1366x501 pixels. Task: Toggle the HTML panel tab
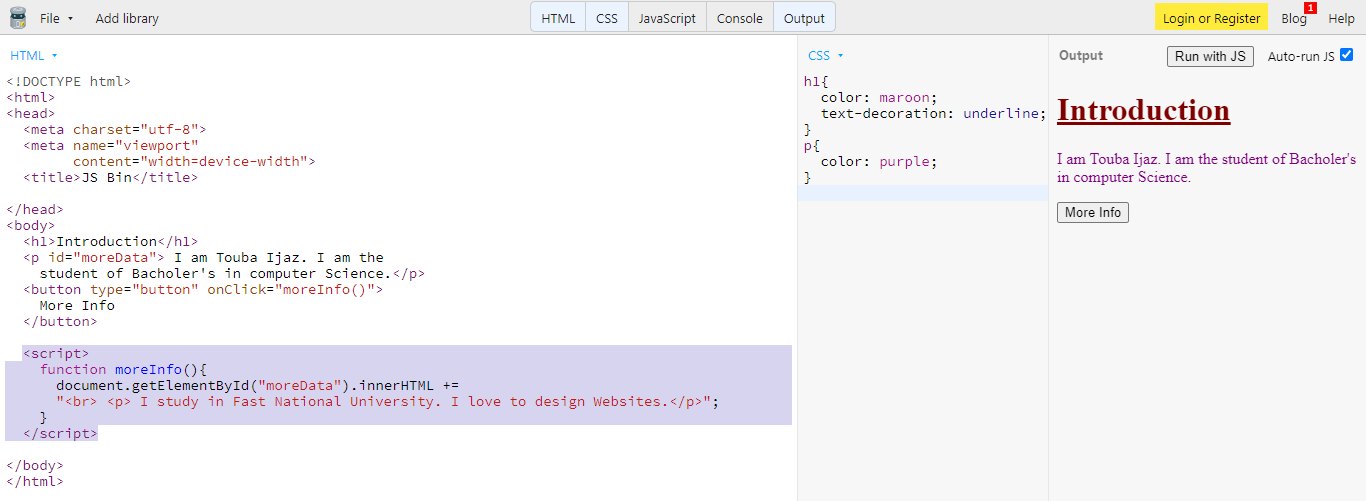(558, 18)
